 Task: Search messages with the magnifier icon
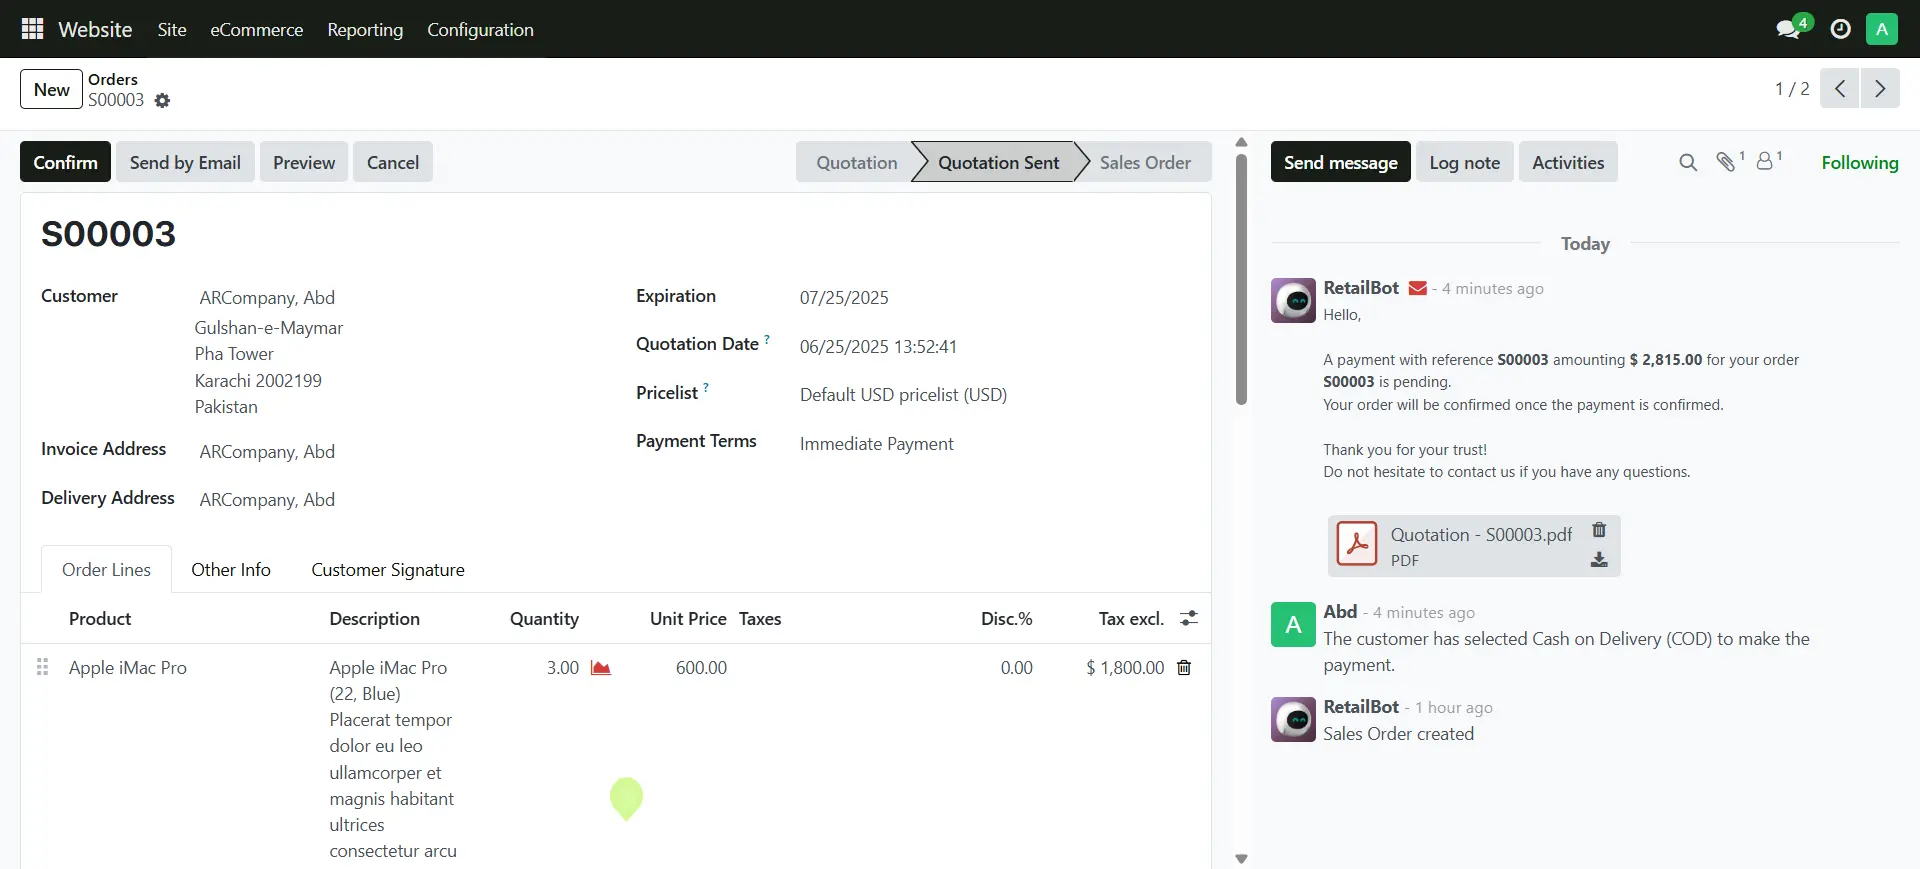(x=1688, y=162)
